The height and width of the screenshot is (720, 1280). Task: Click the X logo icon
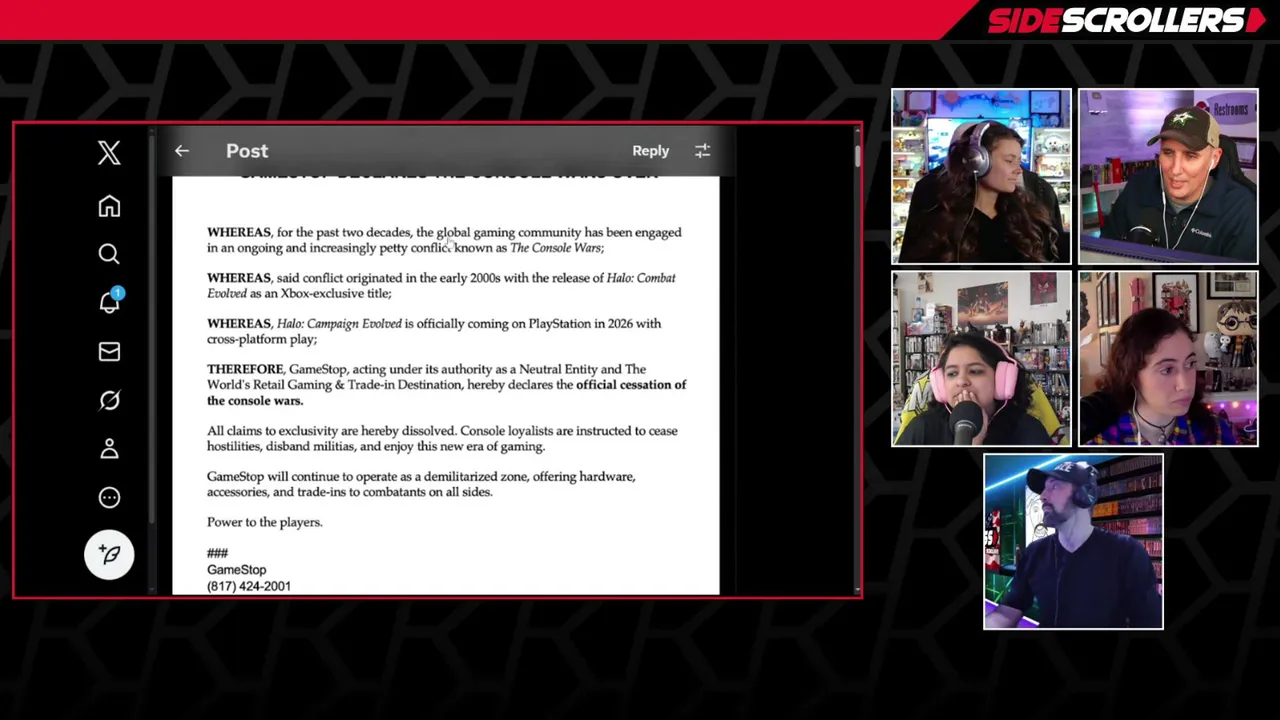tap(109, 152)
